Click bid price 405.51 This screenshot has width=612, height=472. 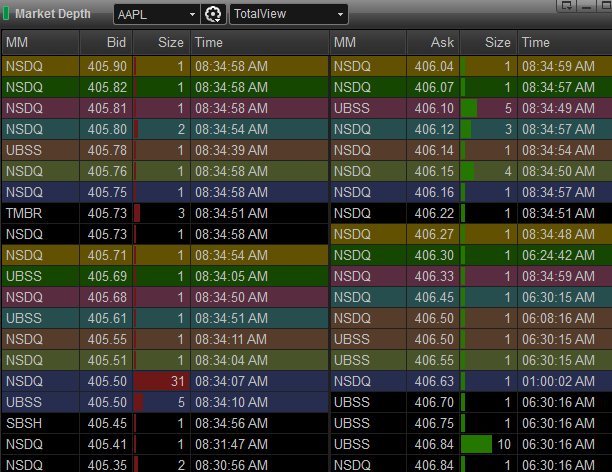[x=107, y=361]
